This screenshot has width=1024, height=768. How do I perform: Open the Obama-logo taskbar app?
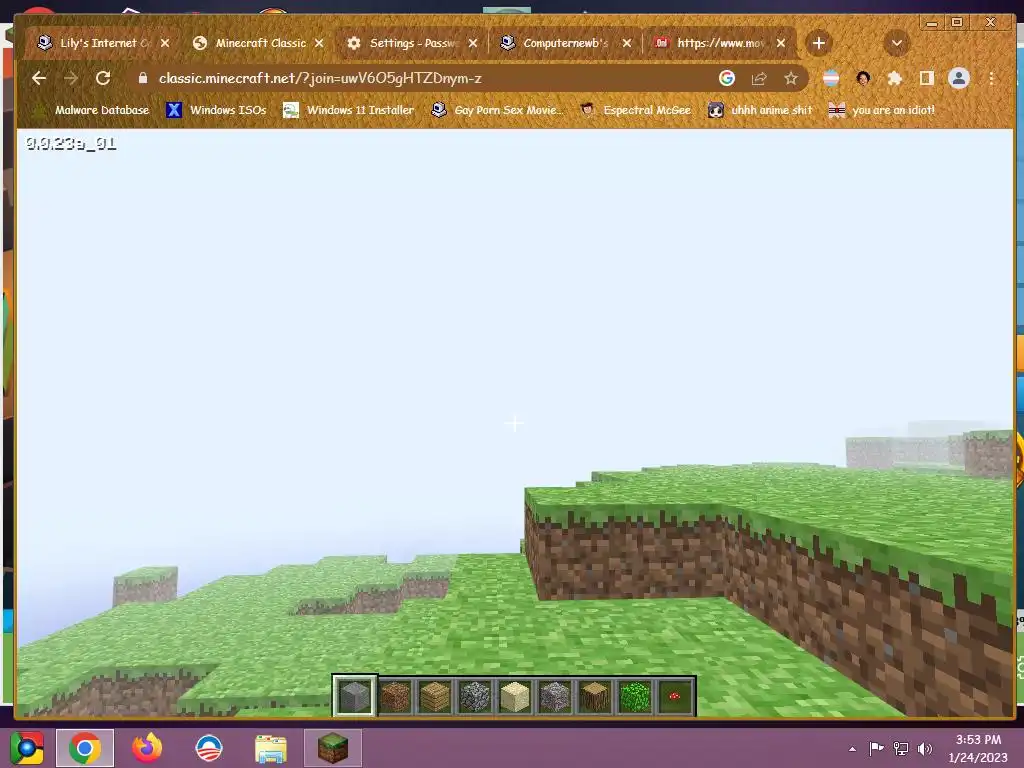coord(209,748)
